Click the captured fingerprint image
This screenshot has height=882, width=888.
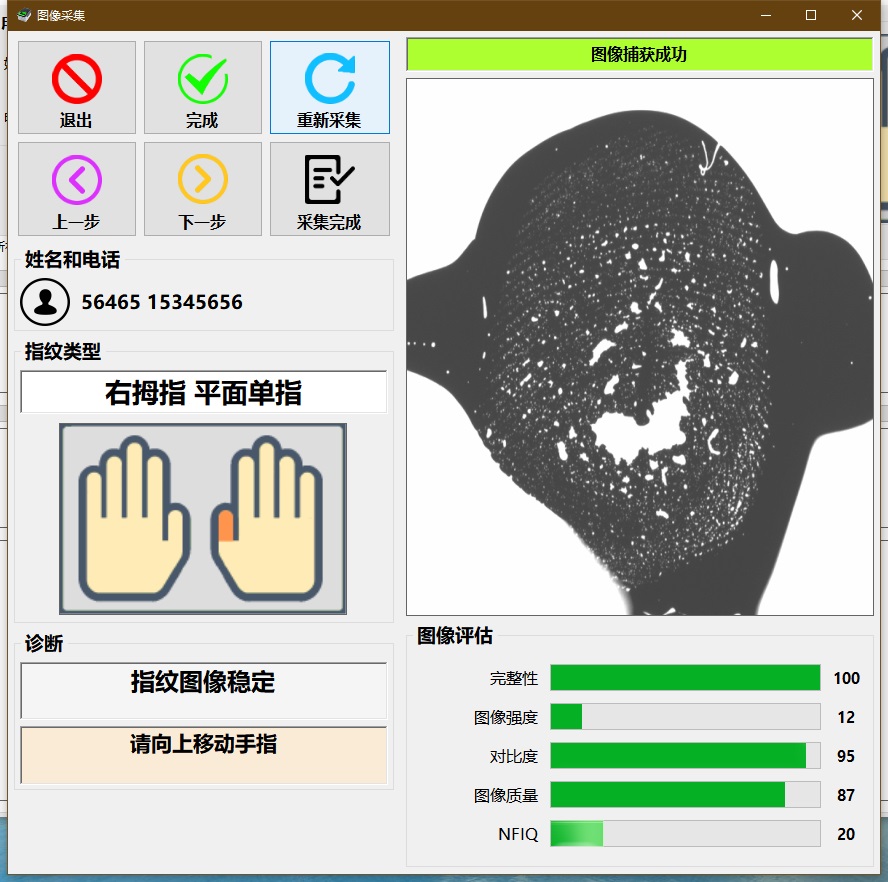click(x=639, y=347)
